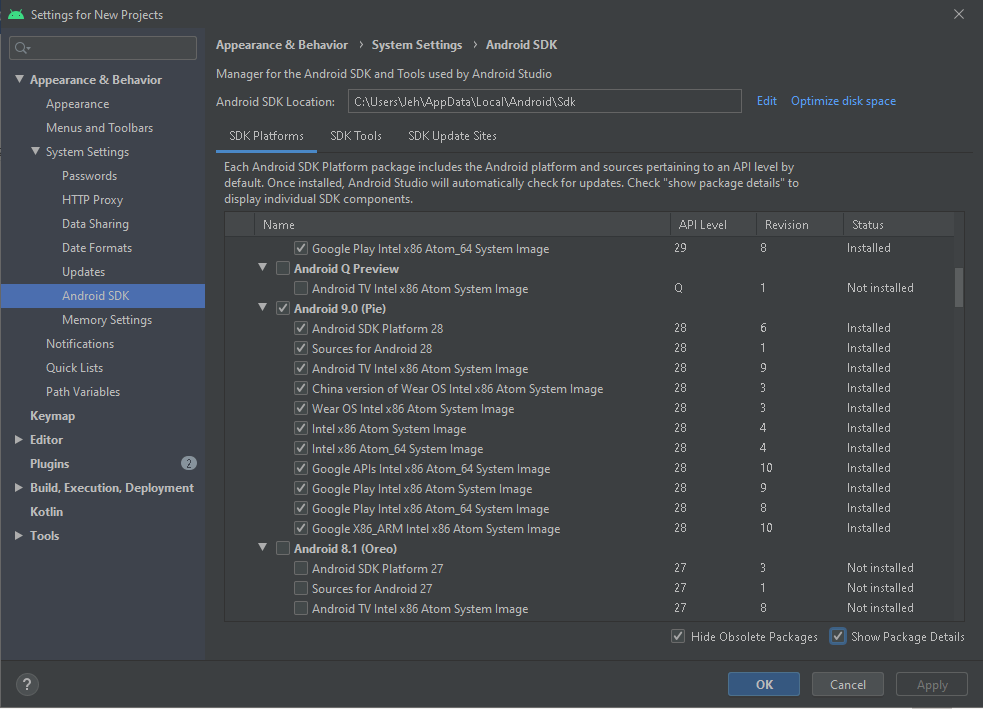Collapse the Appearance & Behavior arrow
The image size is (983, 709).
click(19, 79)
